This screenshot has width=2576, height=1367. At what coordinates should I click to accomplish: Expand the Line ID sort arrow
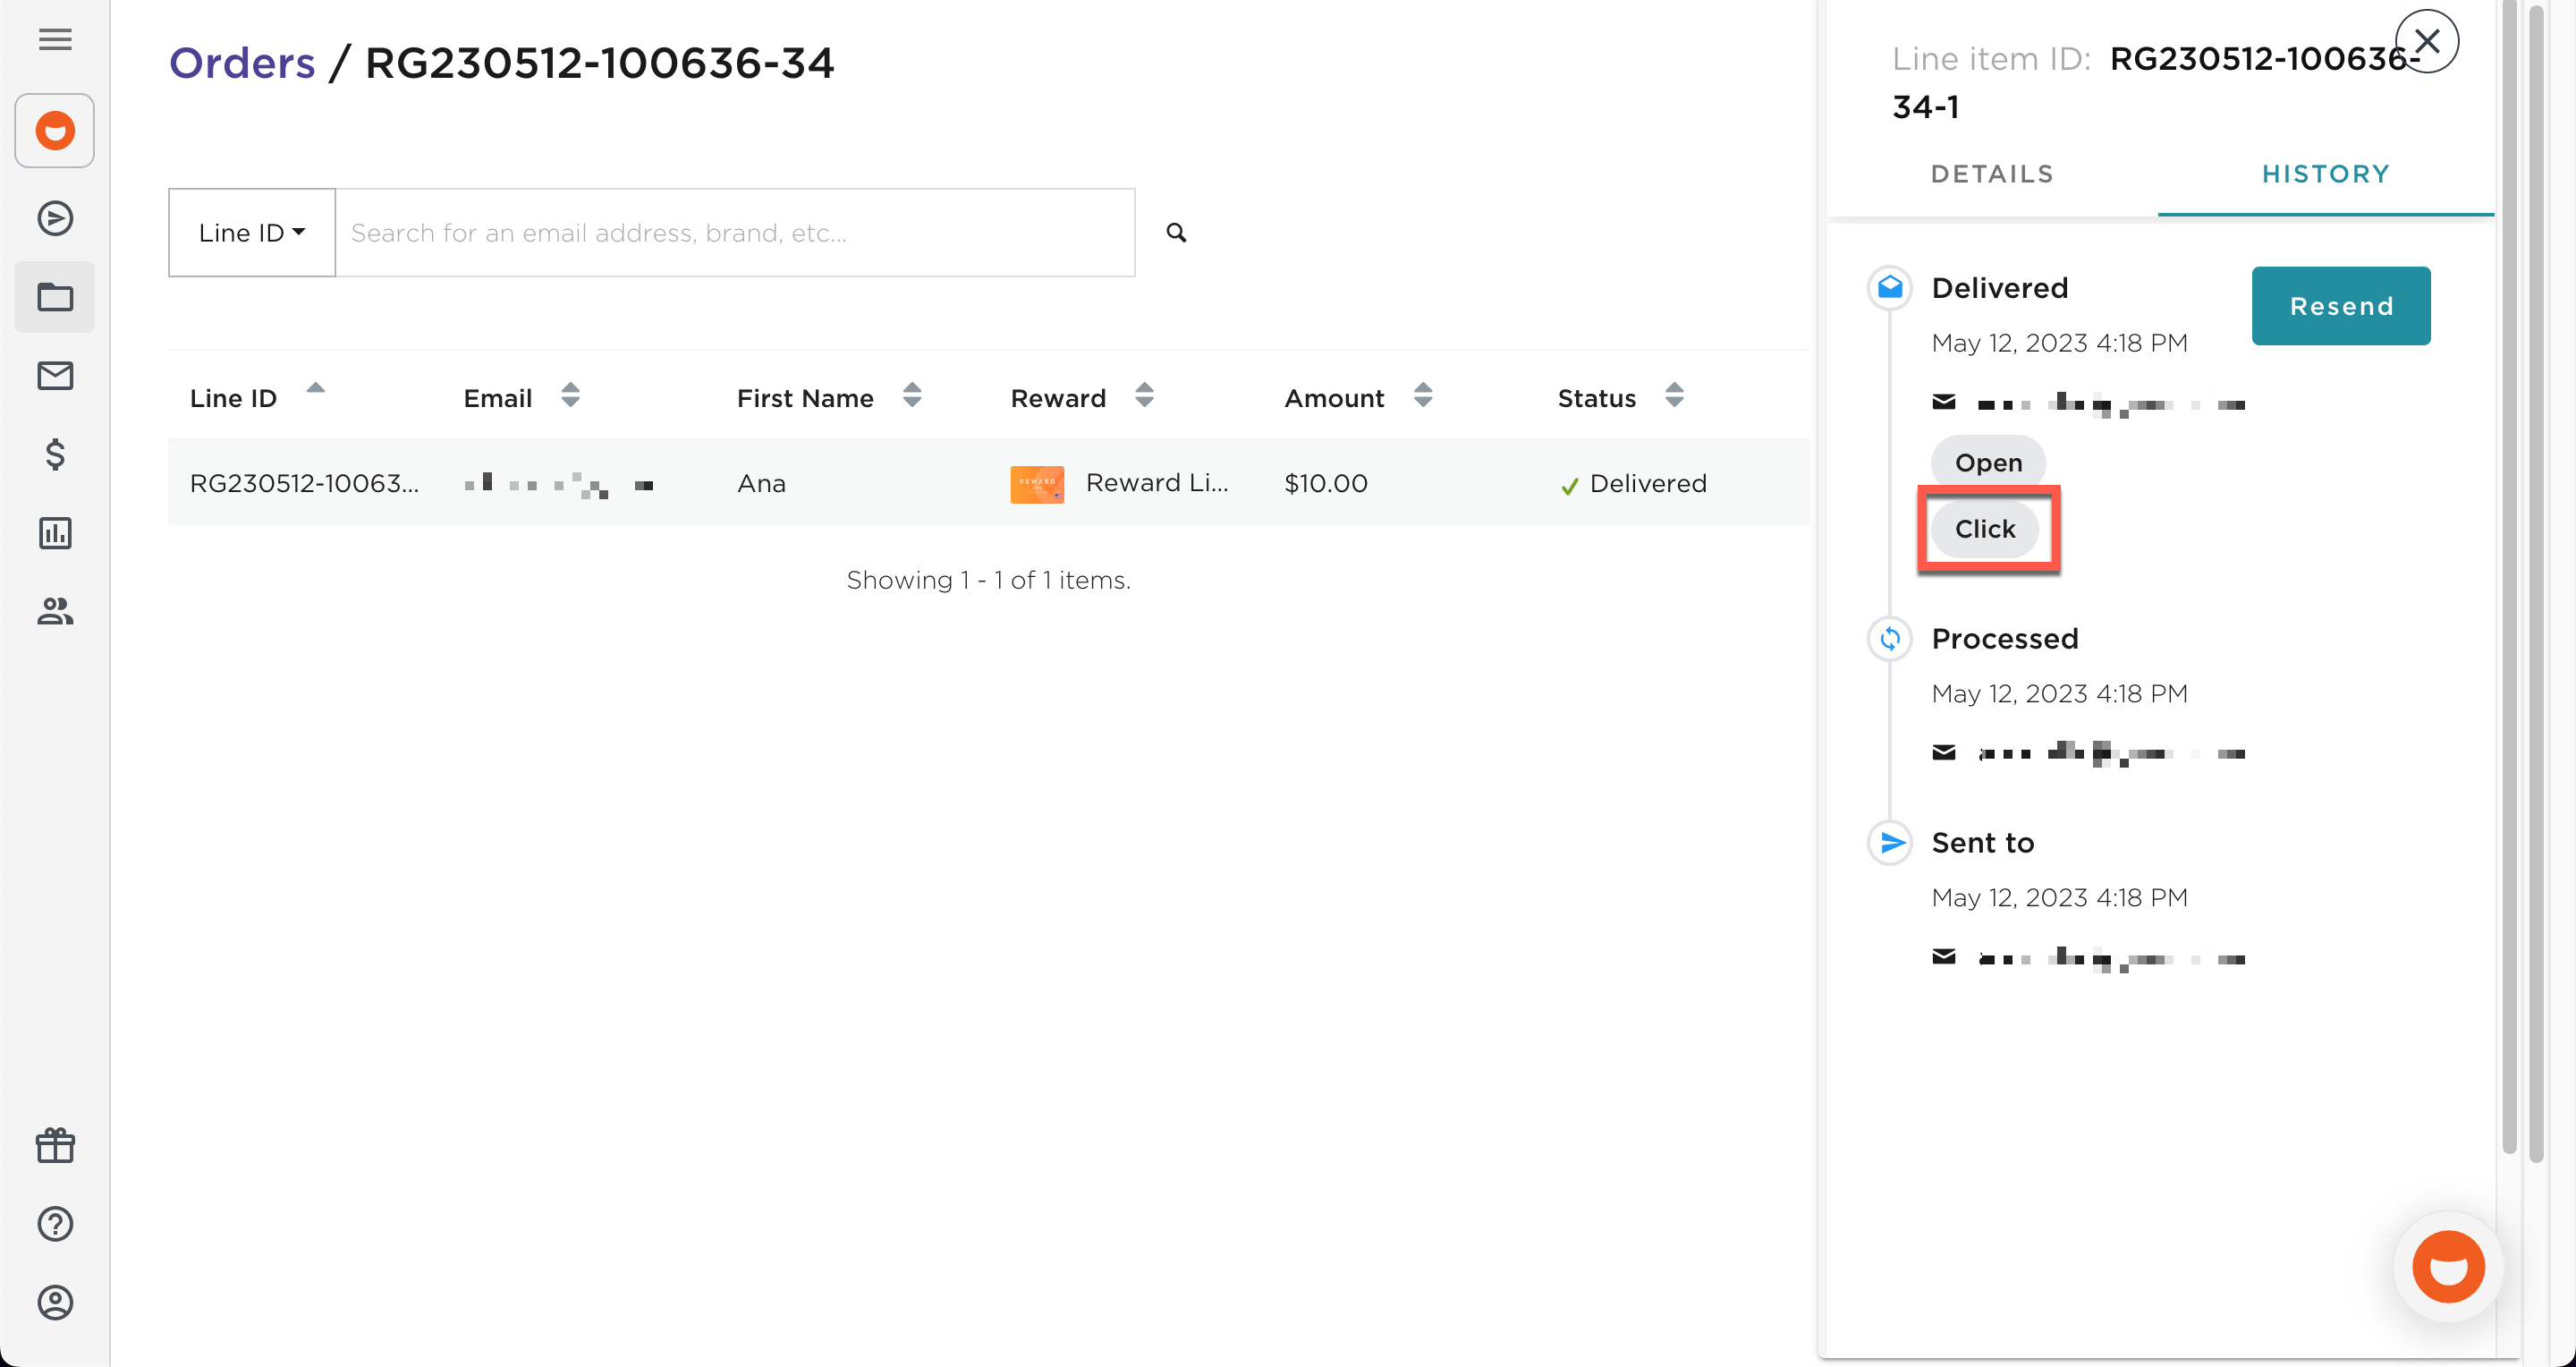[317, 390]
